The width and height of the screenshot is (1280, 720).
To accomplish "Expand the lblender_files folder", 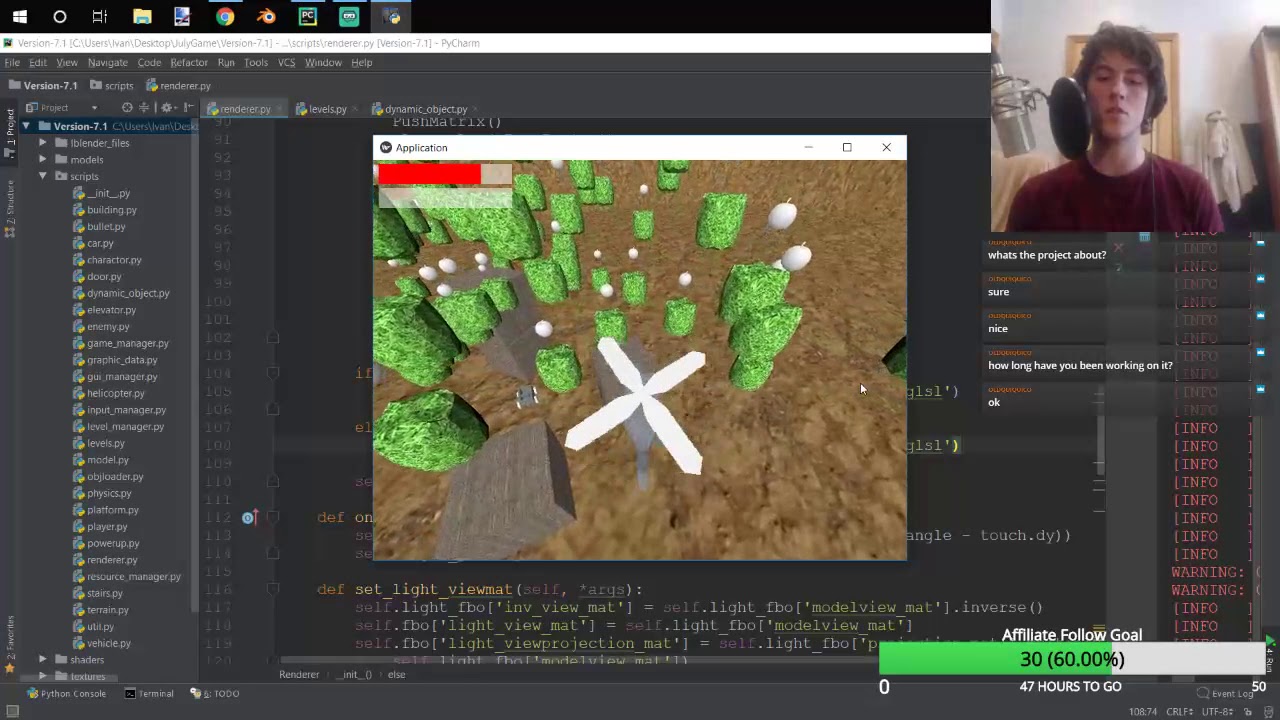I will point(43,143).
